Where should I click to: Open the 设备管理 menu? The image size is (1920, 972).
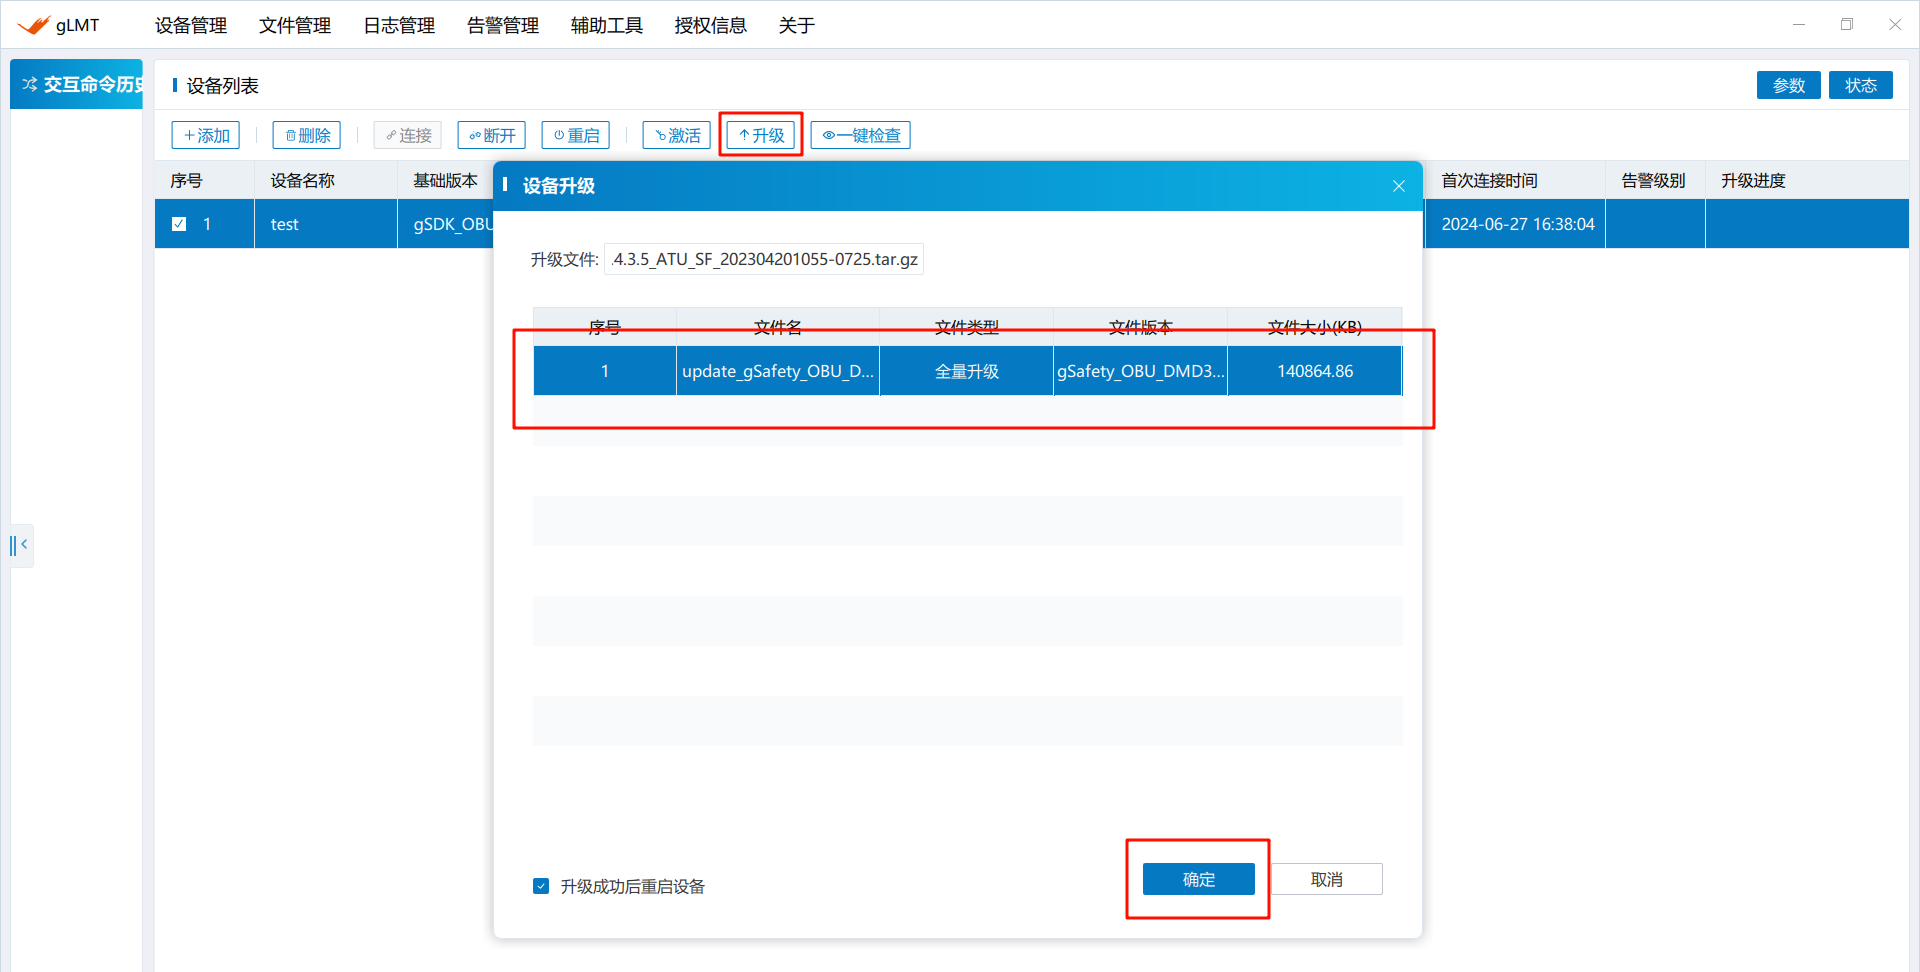[190, 25]
